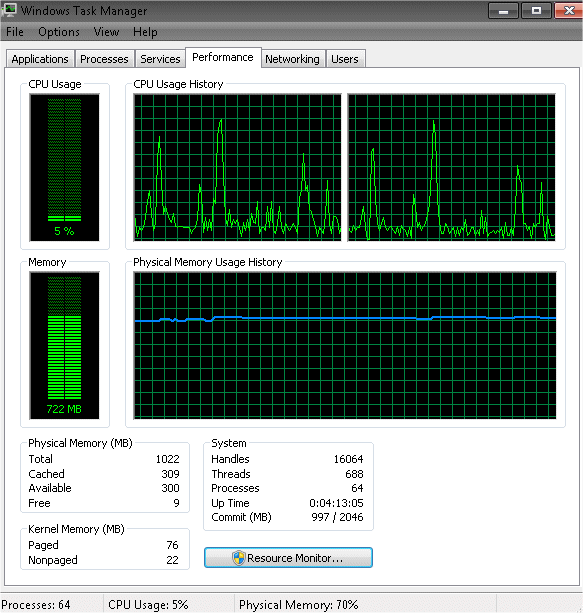583x613 pixels.
Task: Click the right CPU Usage History graph
Action: coord(452,167)
